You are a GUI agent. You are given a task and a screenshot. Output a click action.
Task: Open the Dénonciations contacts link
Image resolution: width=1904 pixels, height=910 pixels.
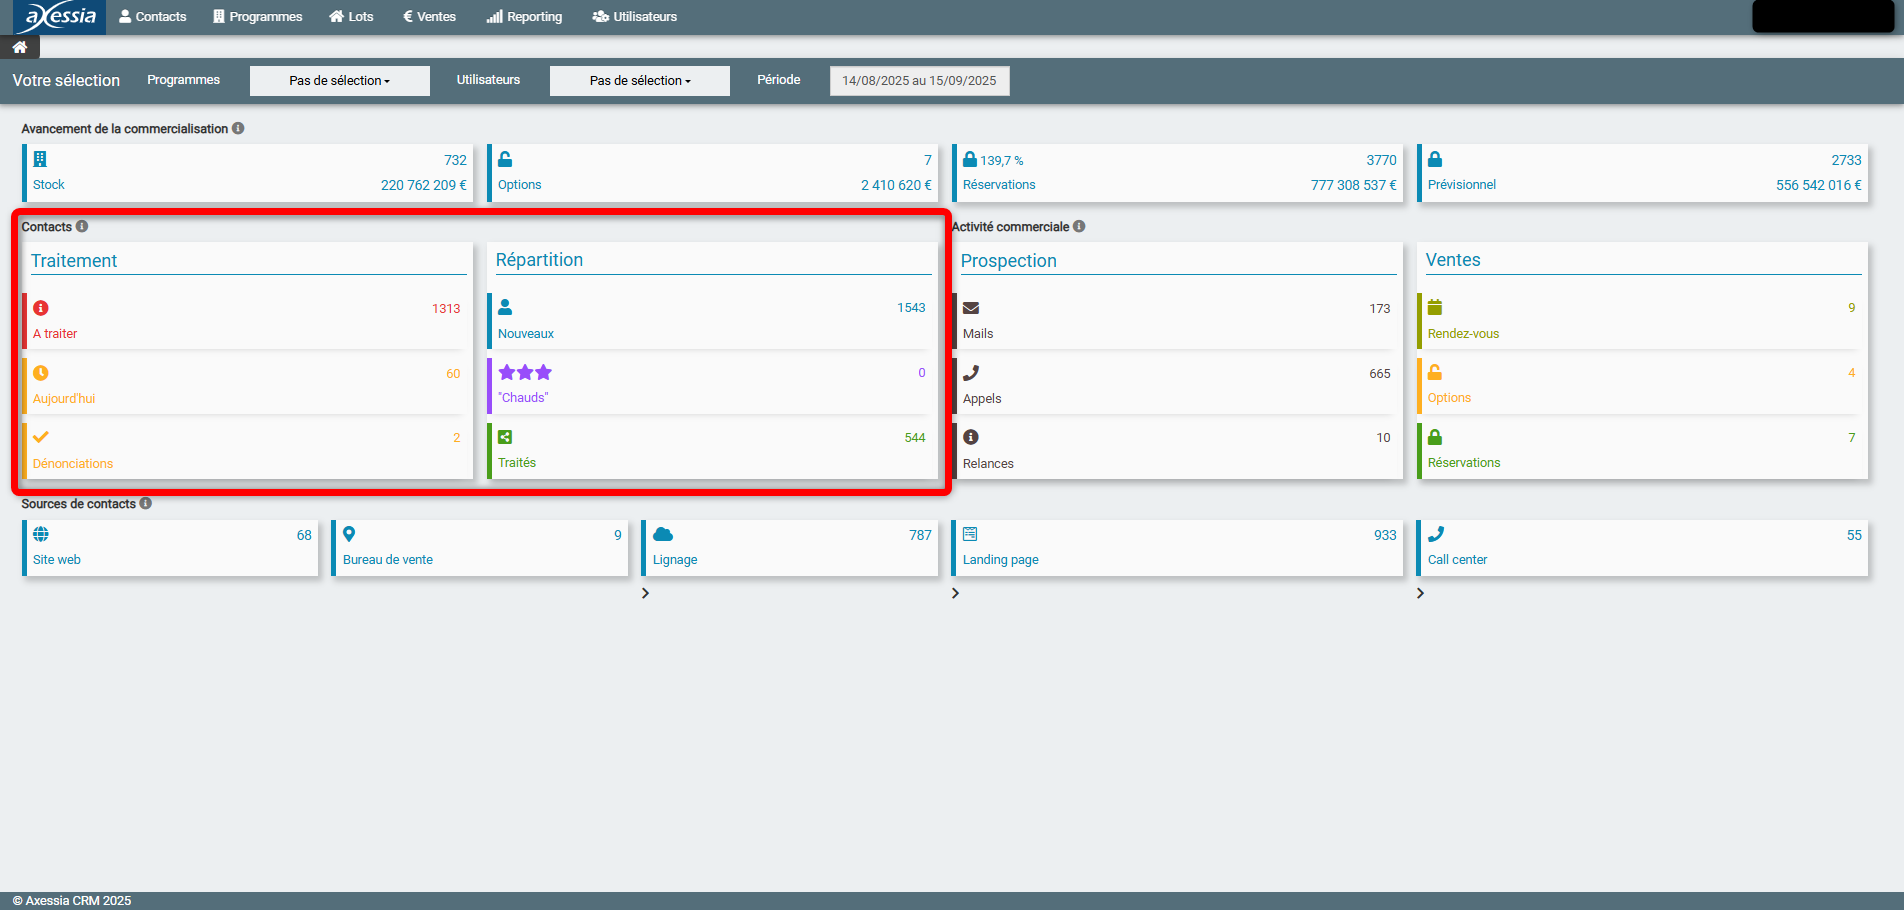click(73, 464)
